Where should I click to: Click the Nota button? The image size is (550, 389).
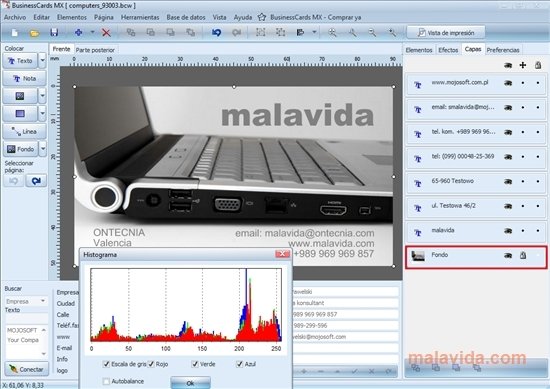25,78
